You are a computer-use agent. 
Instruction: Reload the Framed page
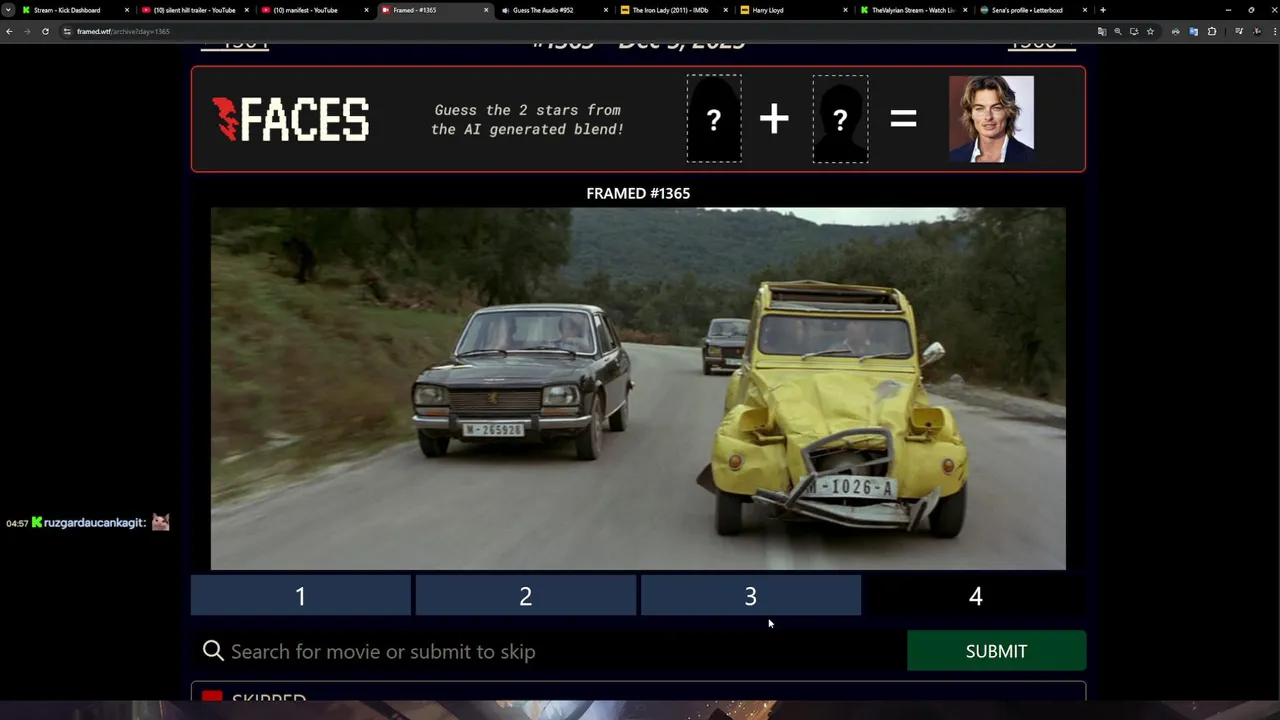pos(45,31)
